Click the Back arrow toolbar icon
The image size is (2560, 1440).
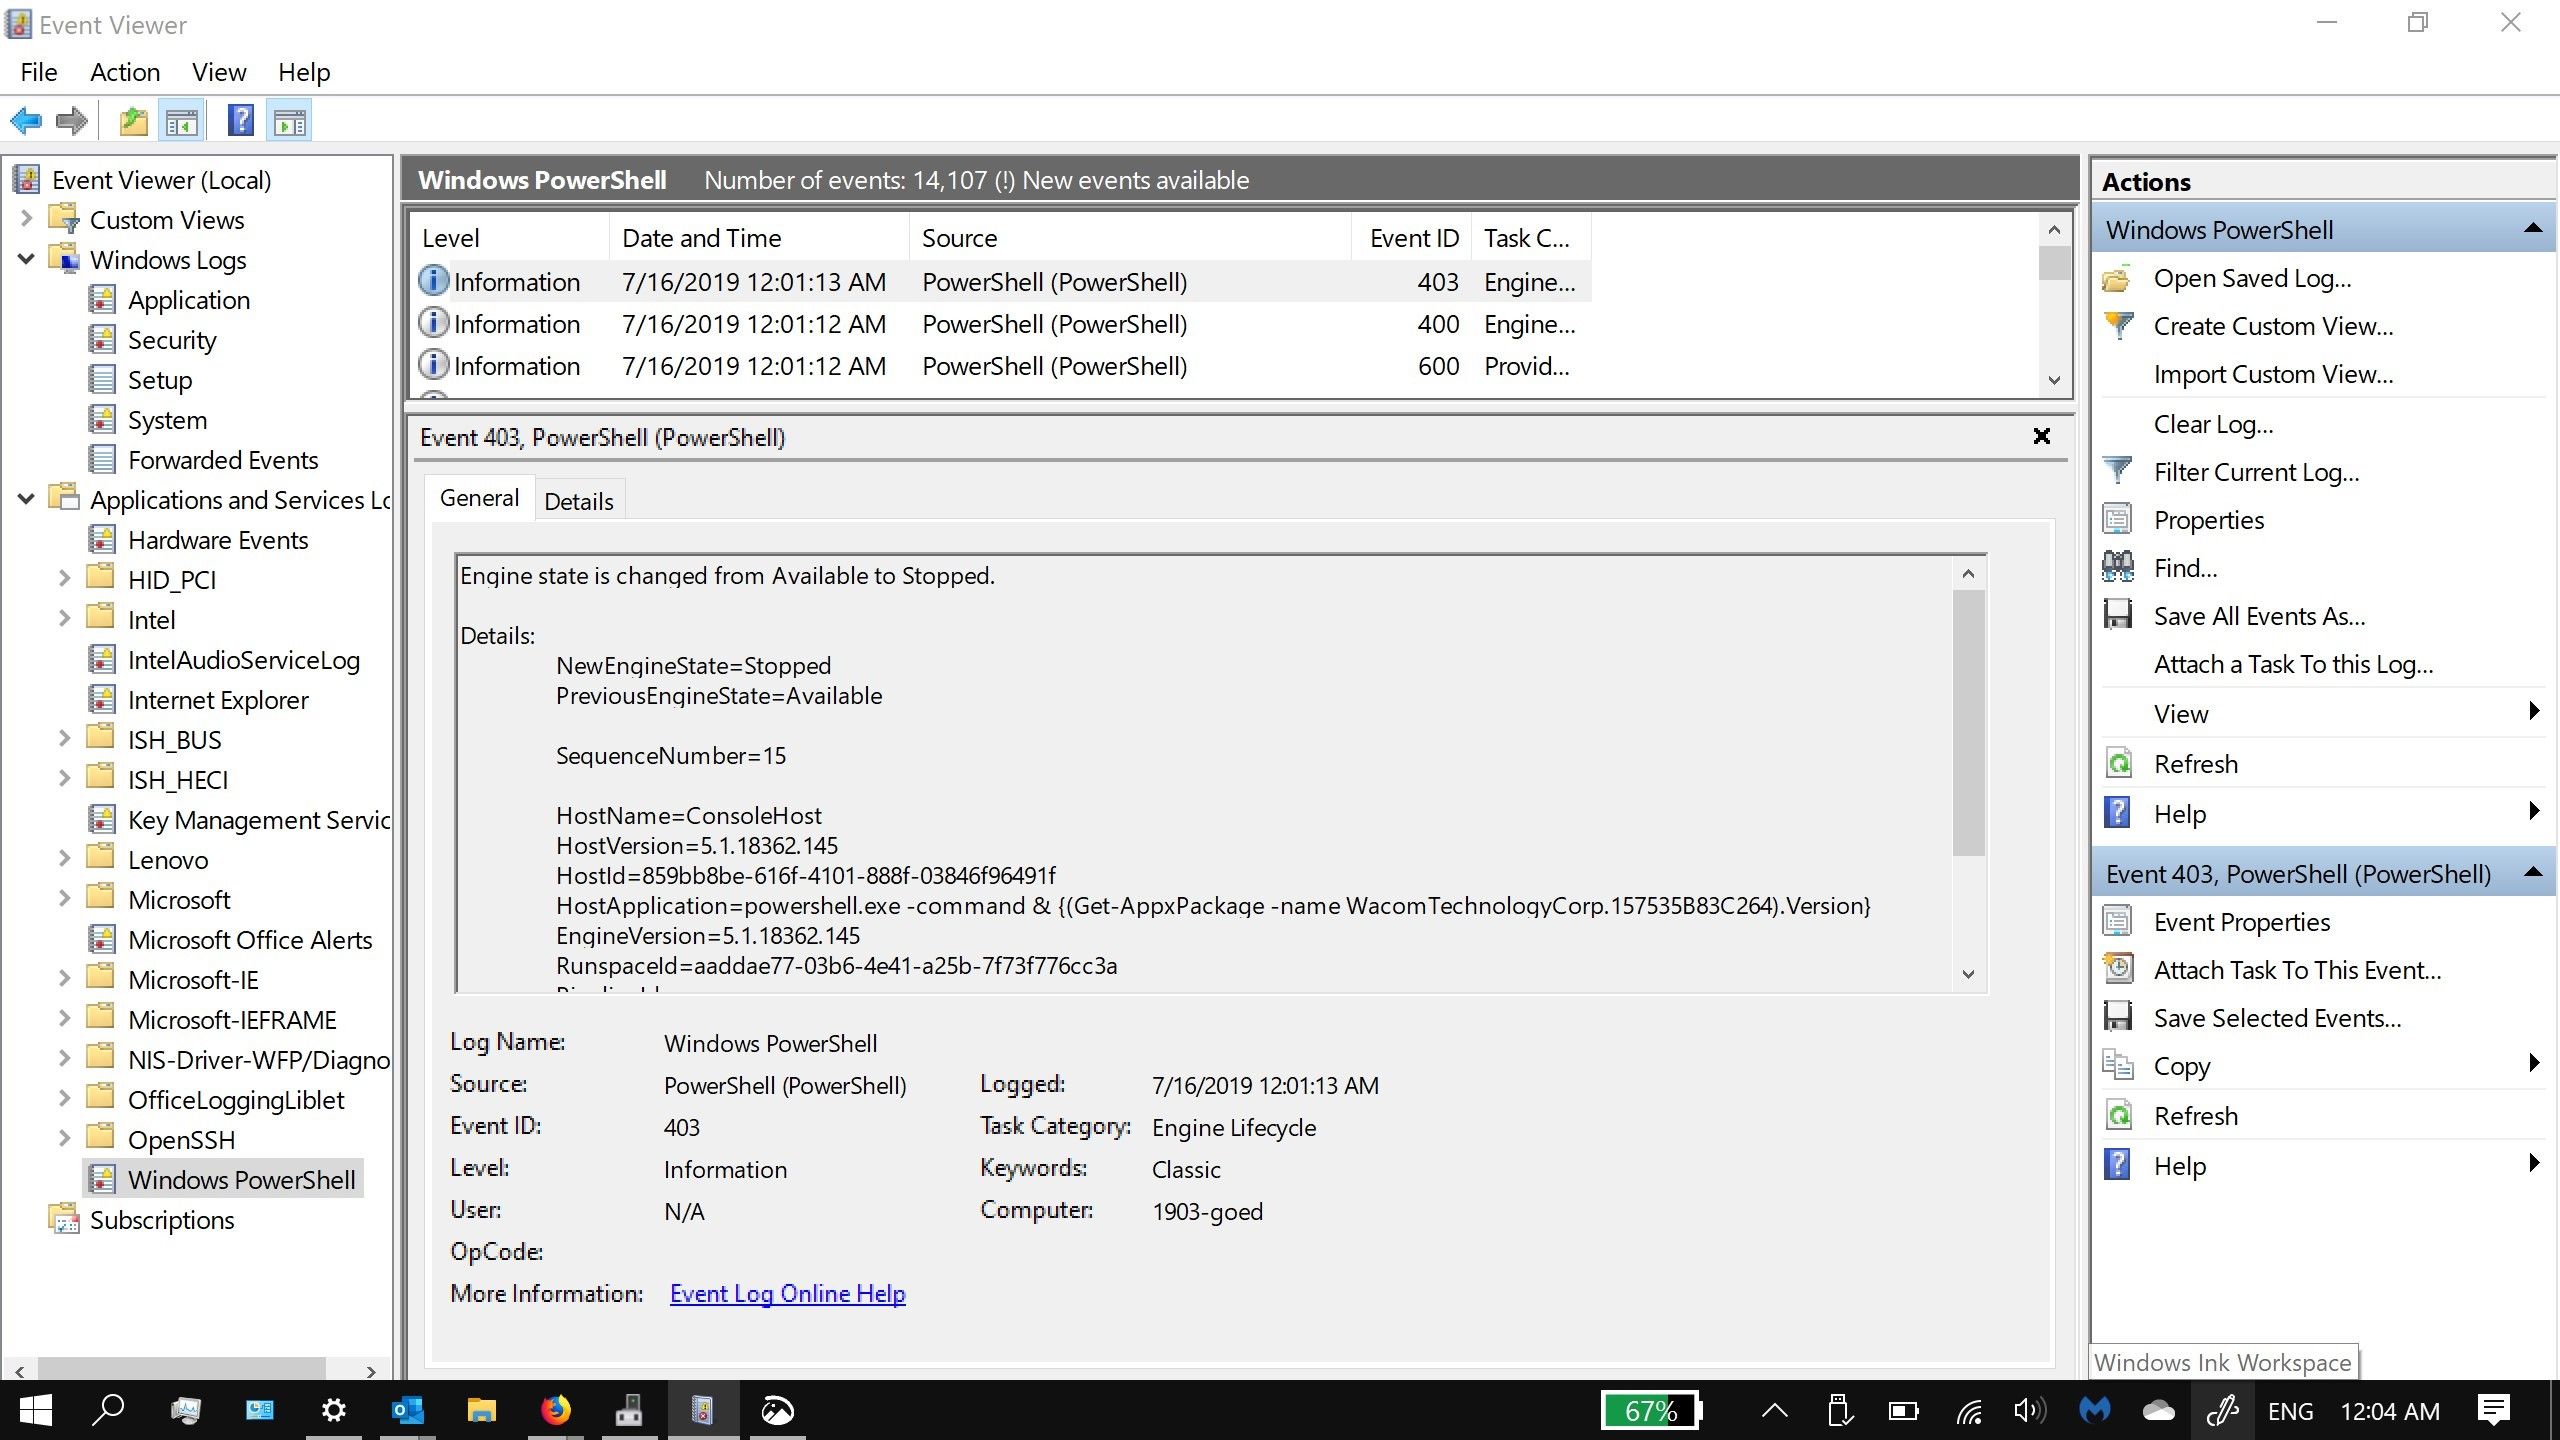tap(26, 122)
